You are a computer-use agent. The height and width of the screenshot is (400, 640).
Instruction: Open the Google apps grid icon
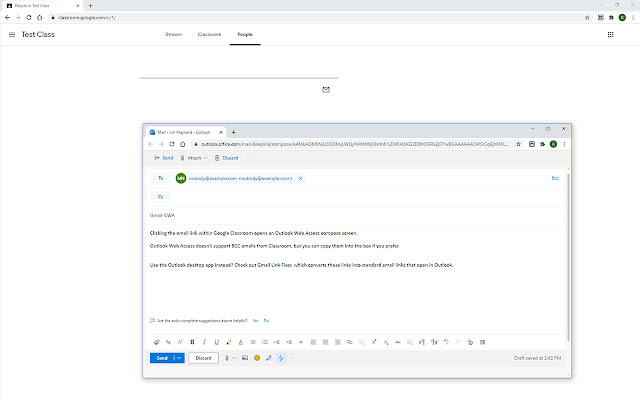[x=610, y=34]
